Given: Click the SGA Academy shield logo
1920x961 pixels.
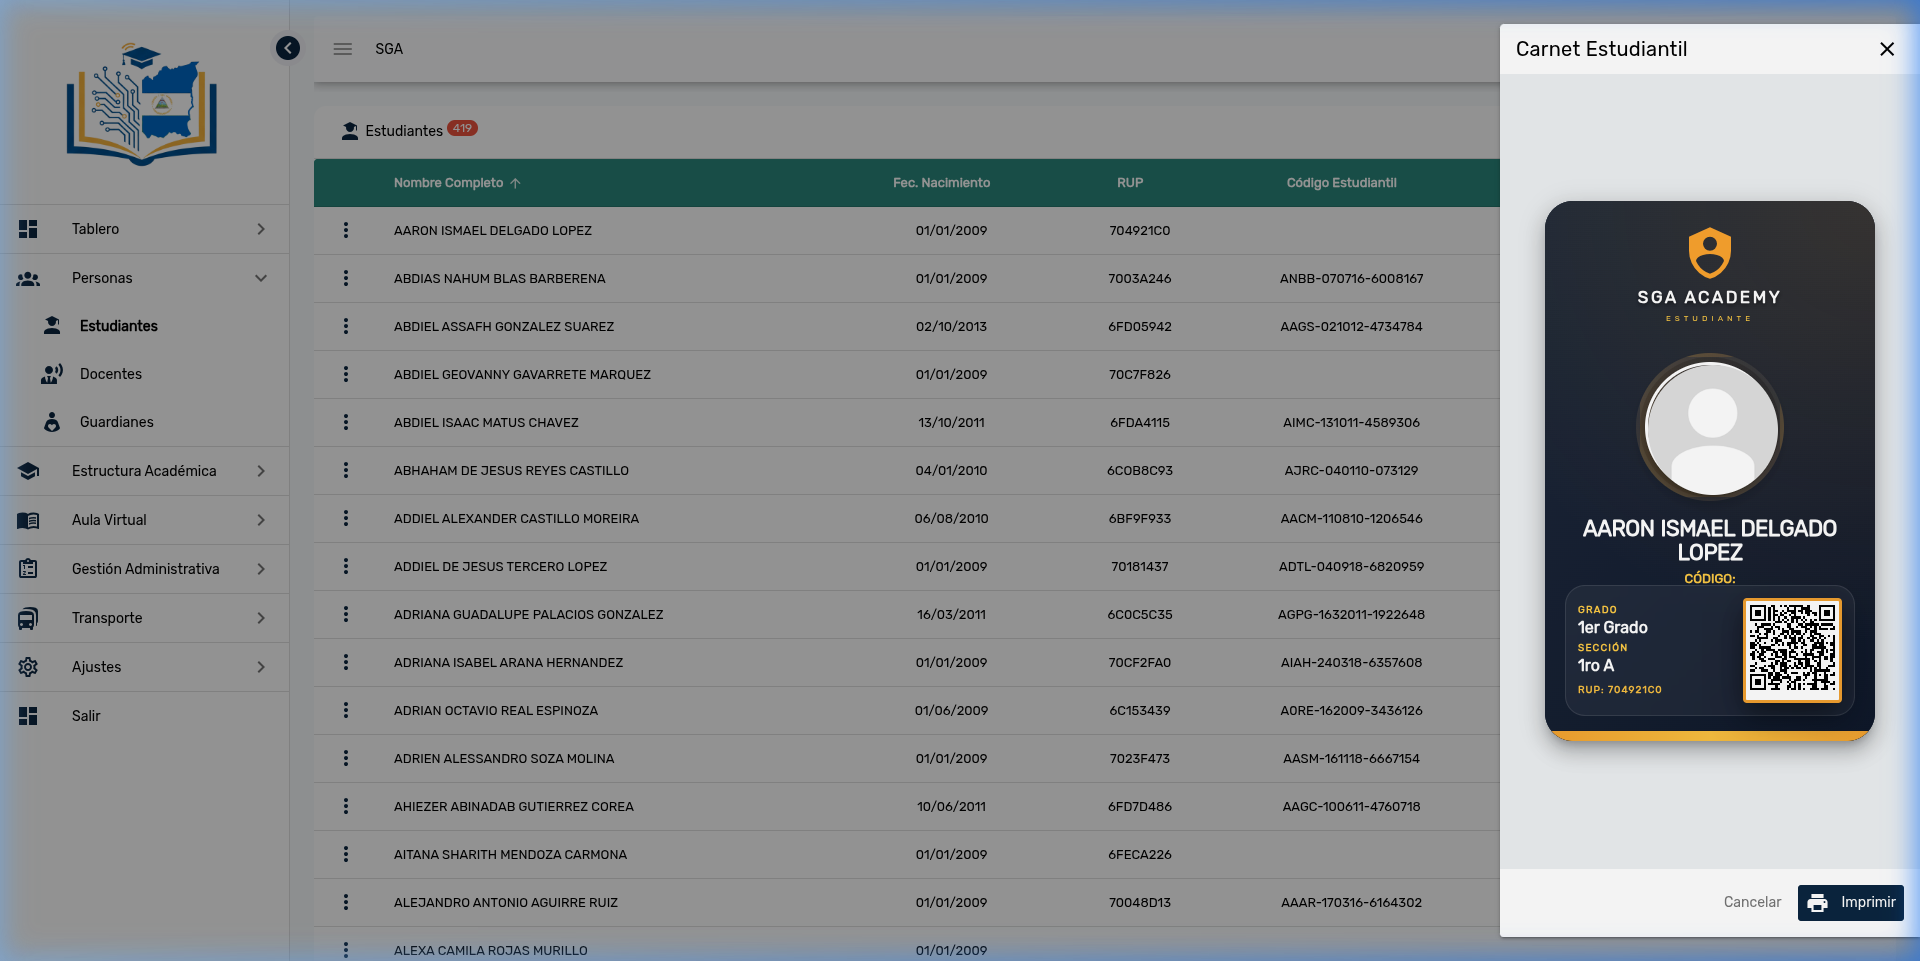Looking at the screenshot, I should coord(1709,253).
